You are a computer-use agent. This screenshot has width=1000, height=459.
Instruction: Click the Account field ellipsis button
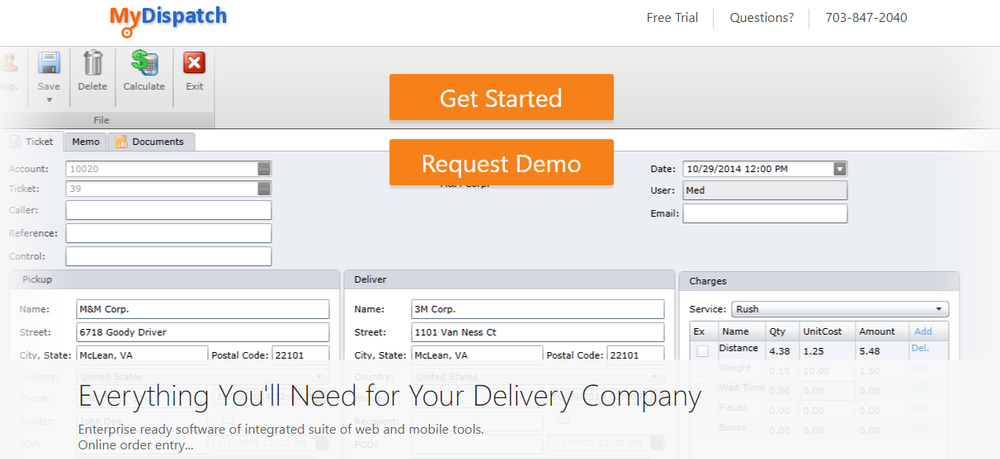coord(264,169)
